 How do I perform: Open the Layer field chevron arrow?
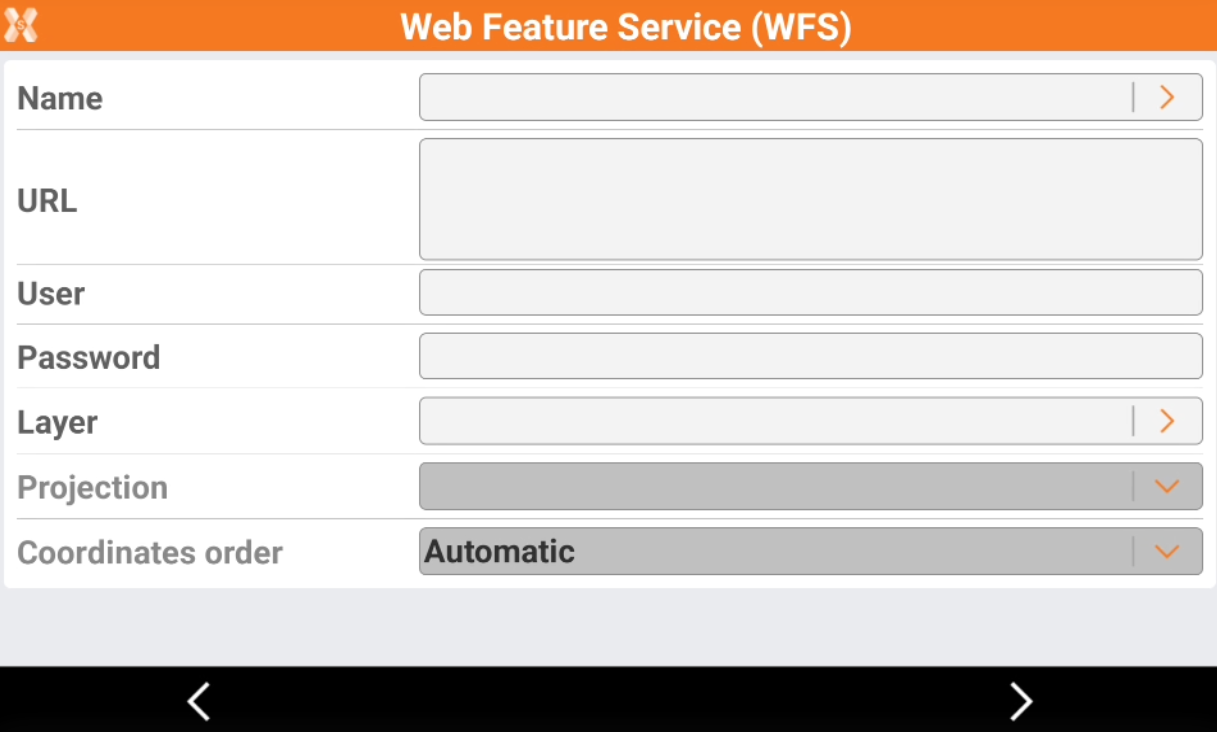click(x=1167, y=421)
